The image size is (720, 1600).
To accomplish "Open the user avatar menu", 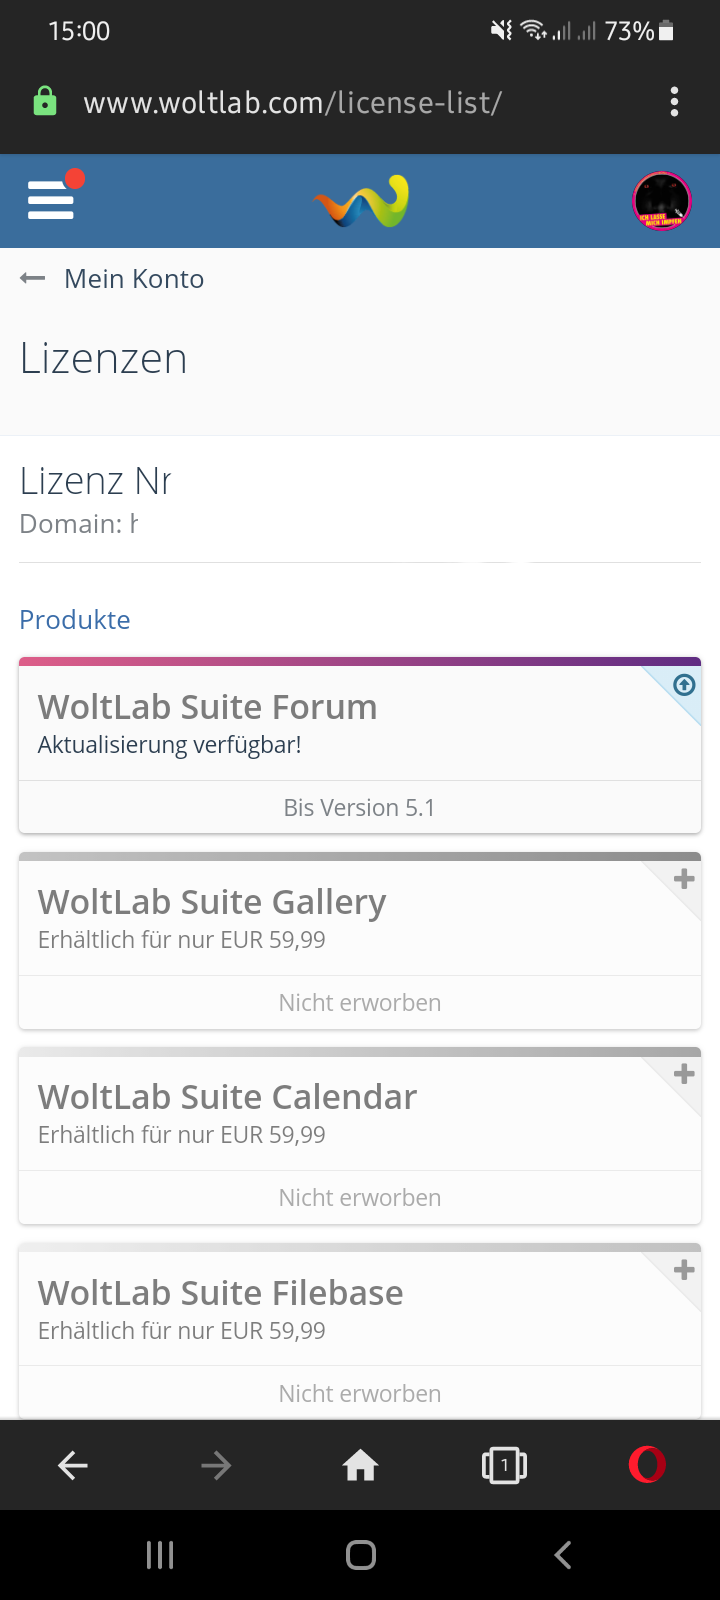I will 662,201.
